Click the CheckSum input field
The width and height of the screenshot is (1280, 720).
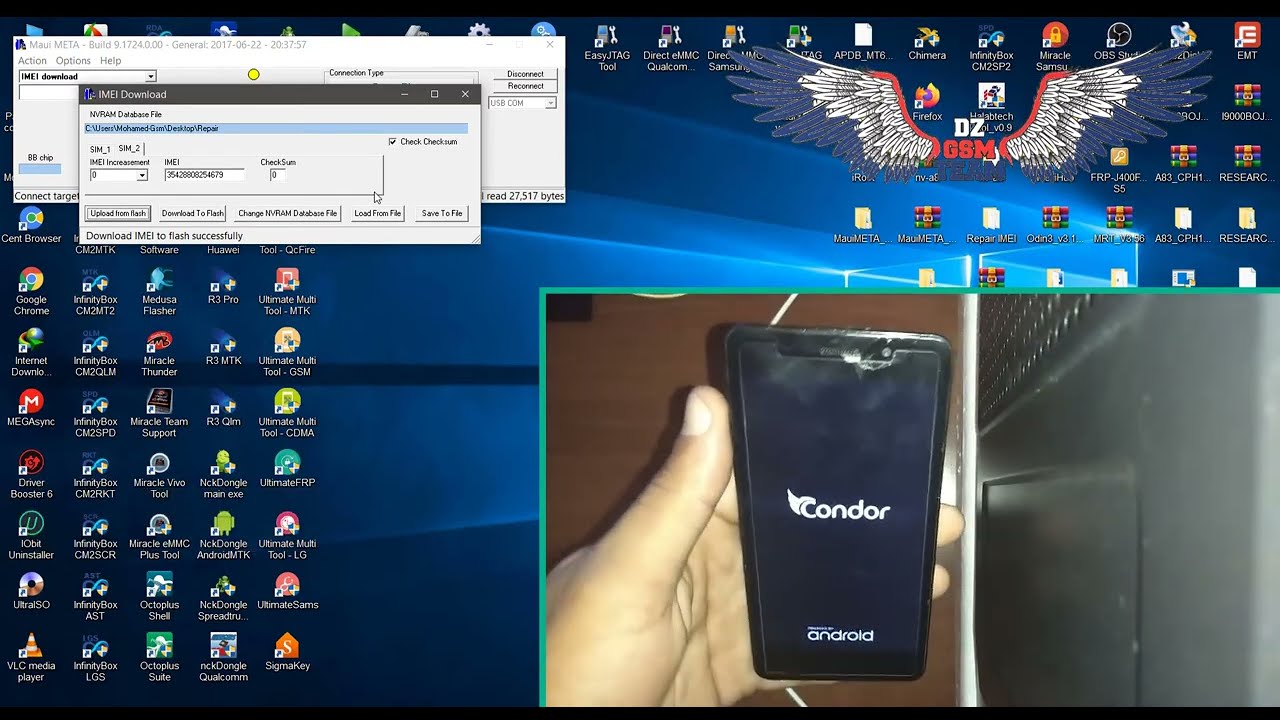click(278, 175)
